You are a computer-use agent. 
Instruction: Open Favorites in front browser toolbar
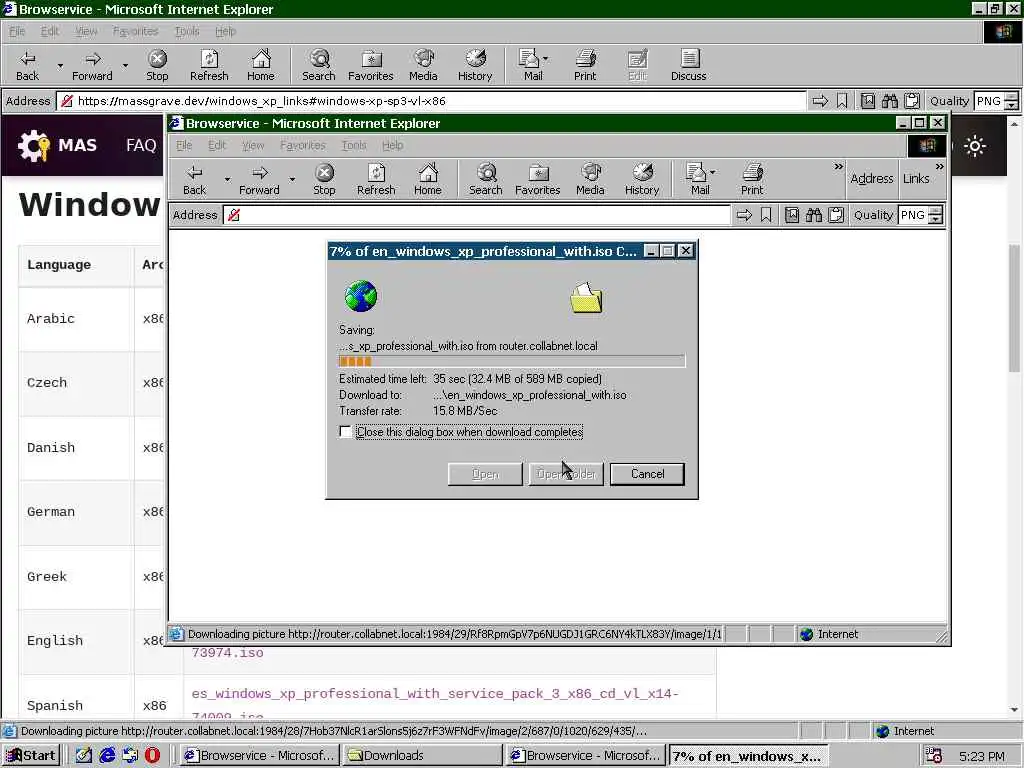(x=537, y=180)
